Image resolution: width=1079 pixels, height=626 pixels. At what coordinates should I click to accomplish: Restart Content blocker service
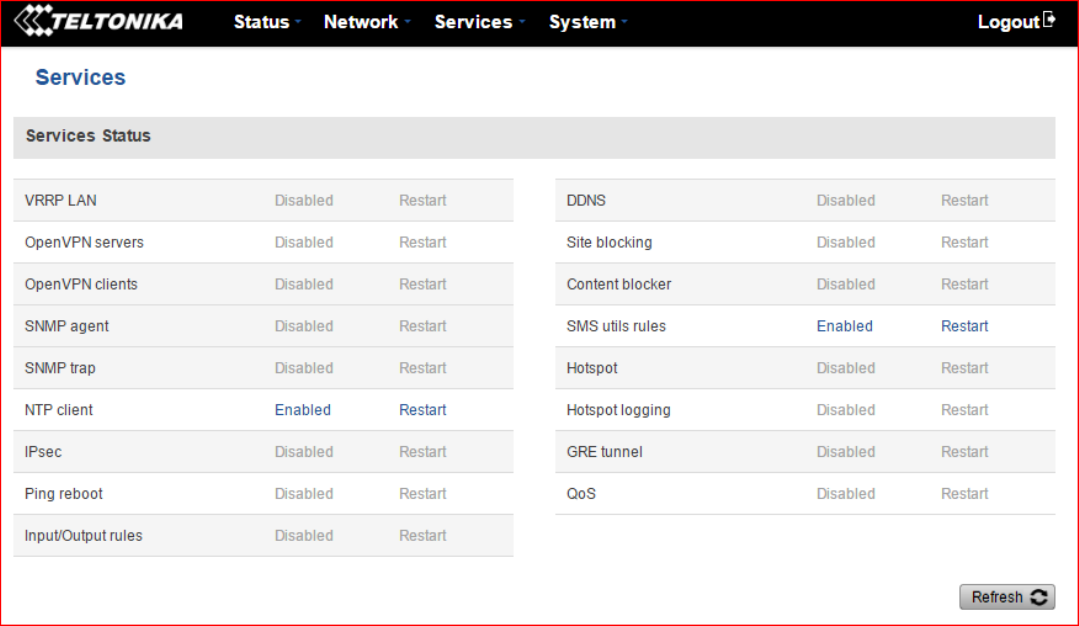[964, 284]
